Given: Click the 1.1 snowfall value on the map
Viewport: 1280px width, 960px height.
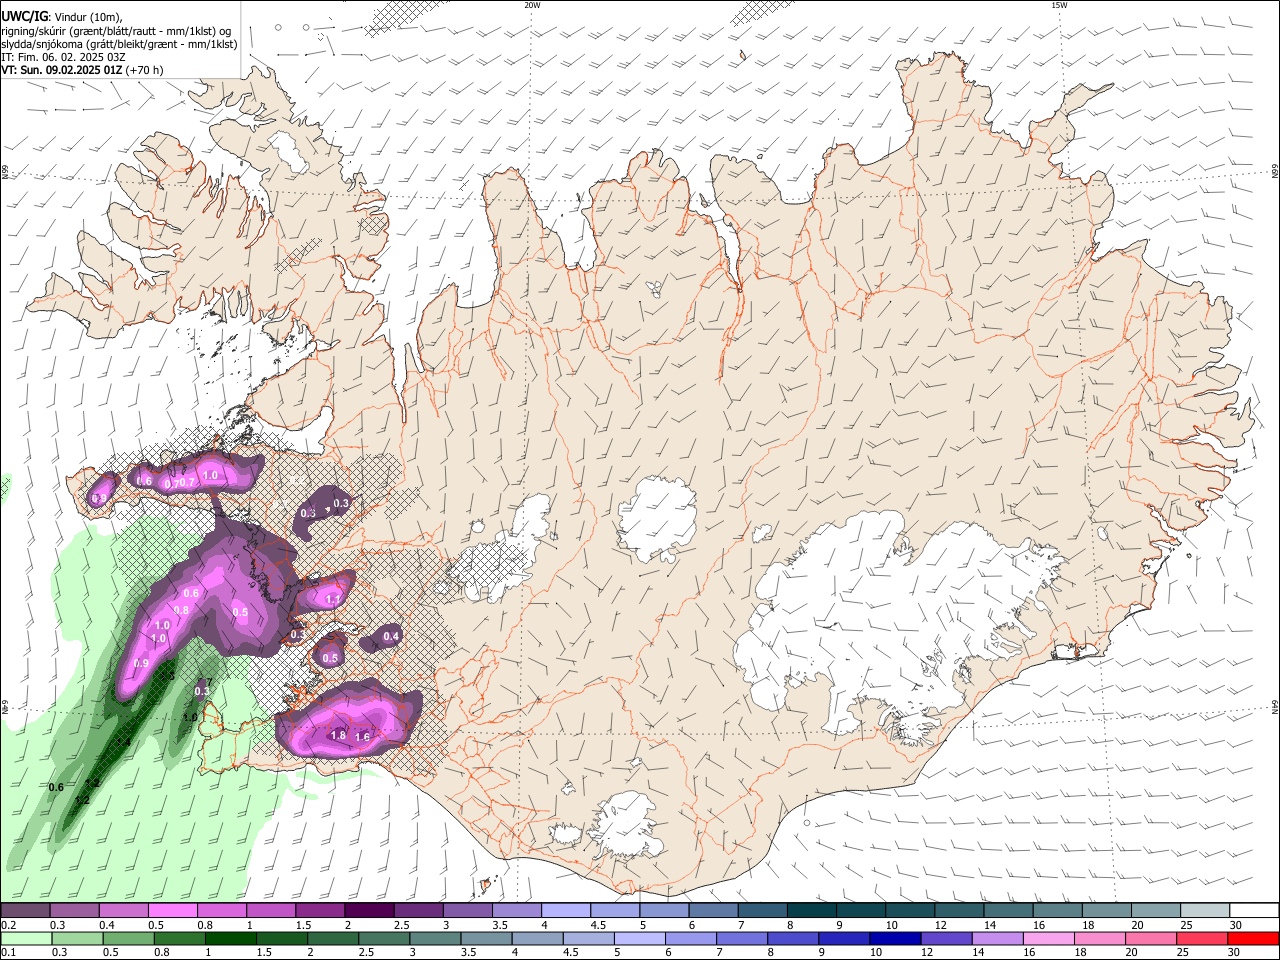Looking at the screenshot, I should 334,600.
